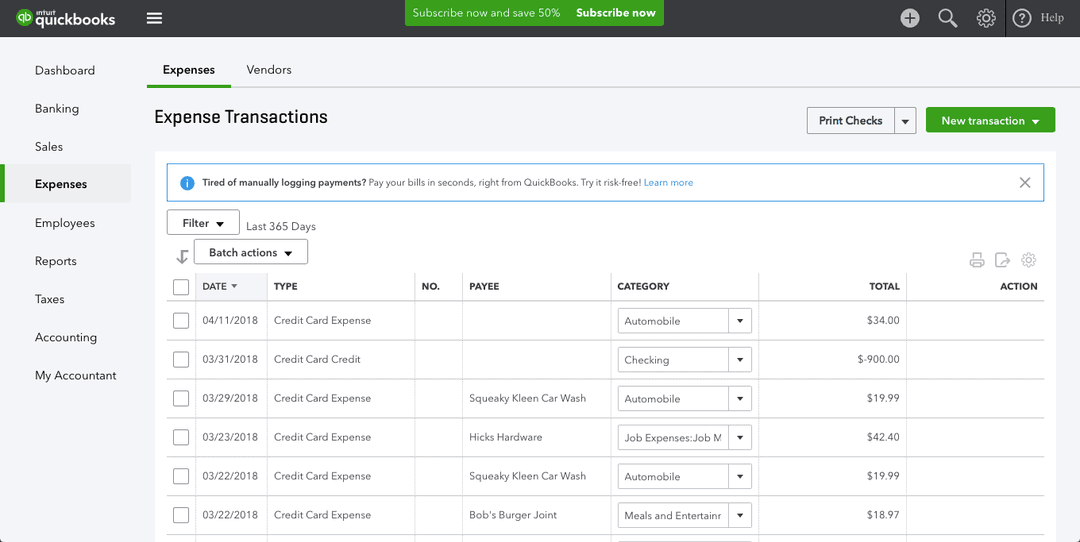Screen dimensions: 1080x542
Task: Follow the Learn more link
Action: tap(668, 183)
